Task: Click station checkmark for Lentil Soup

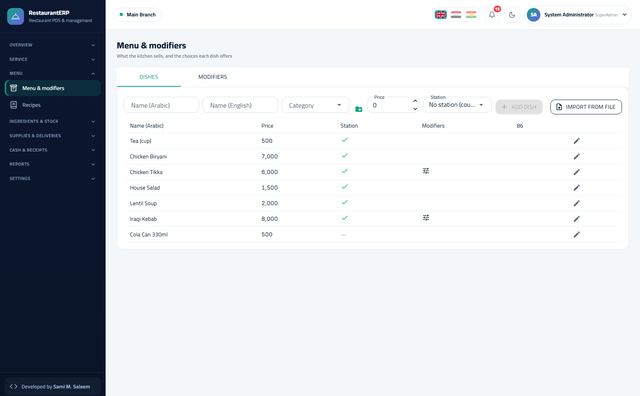Action: 345,202
